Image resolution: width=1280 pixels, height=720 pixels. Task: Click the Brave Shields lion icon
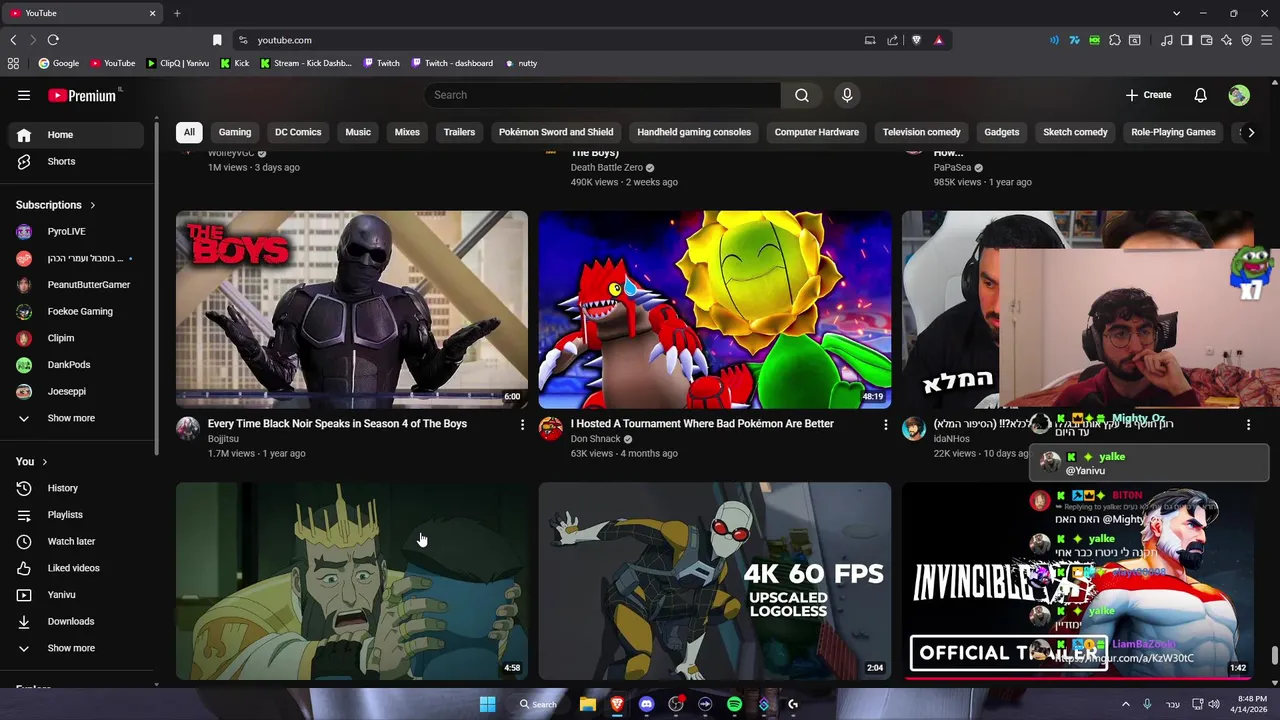click(x=916, y=40)
